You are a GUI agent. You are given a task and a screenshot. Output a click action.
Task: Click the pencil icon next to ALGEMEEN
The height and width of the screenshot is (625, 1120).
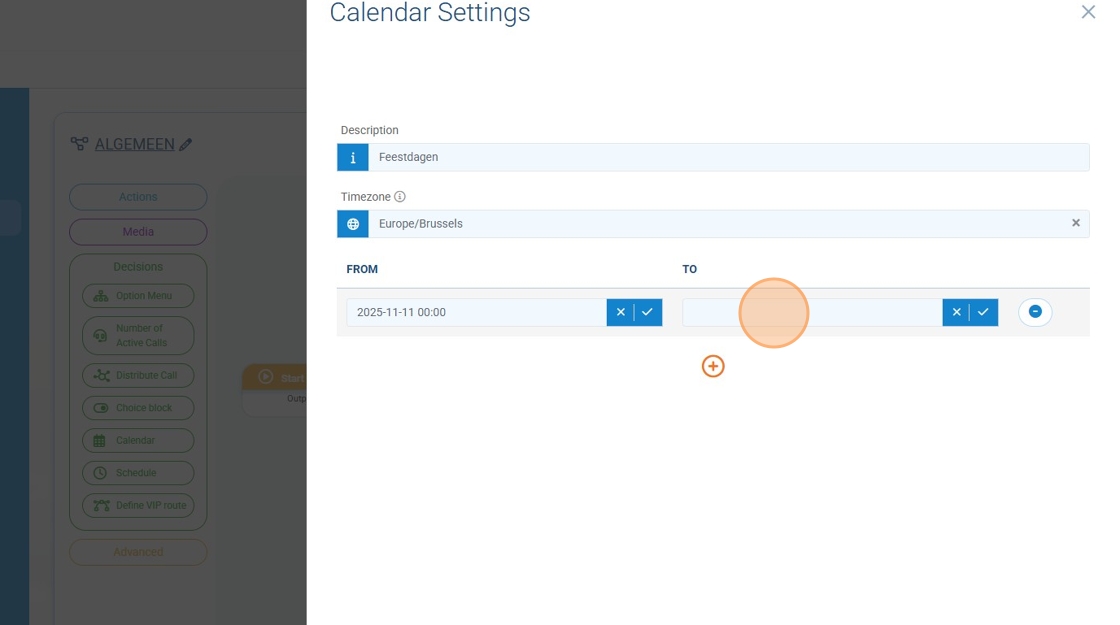point(186,145)
